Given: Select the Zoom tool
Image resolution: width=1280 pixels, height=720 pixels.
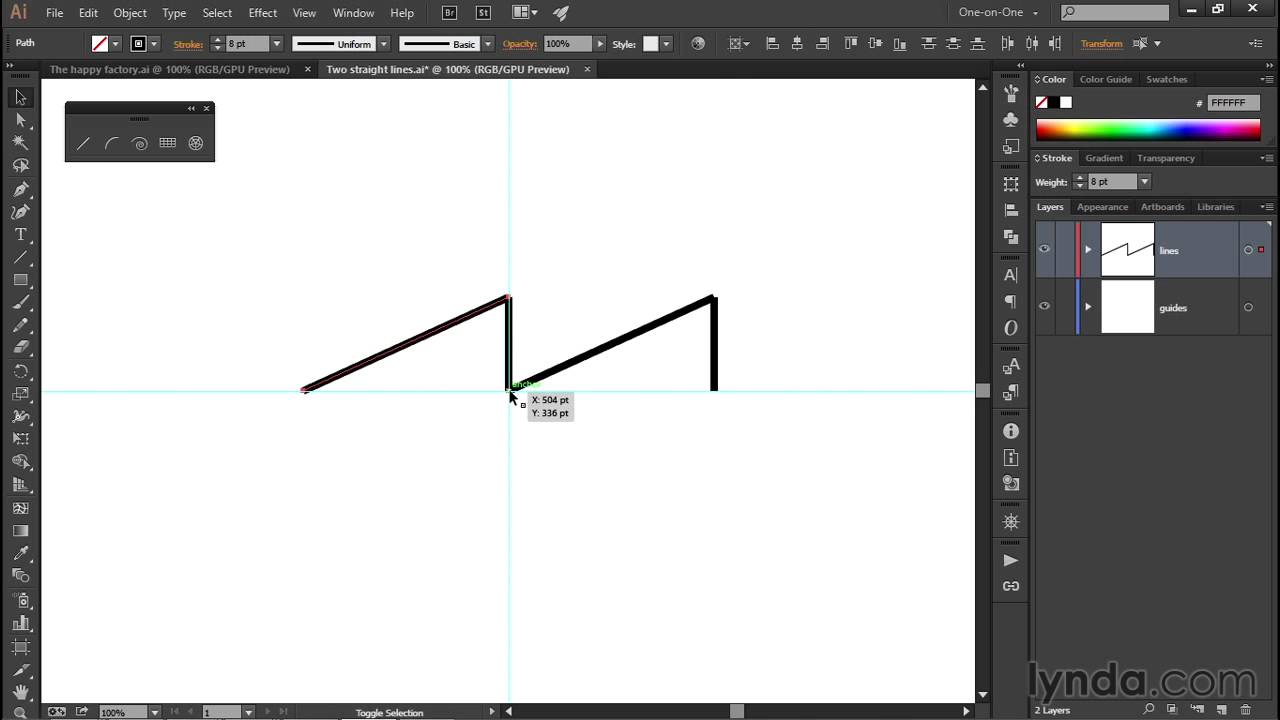Looking at the screenshot, I should pos(20,712).
